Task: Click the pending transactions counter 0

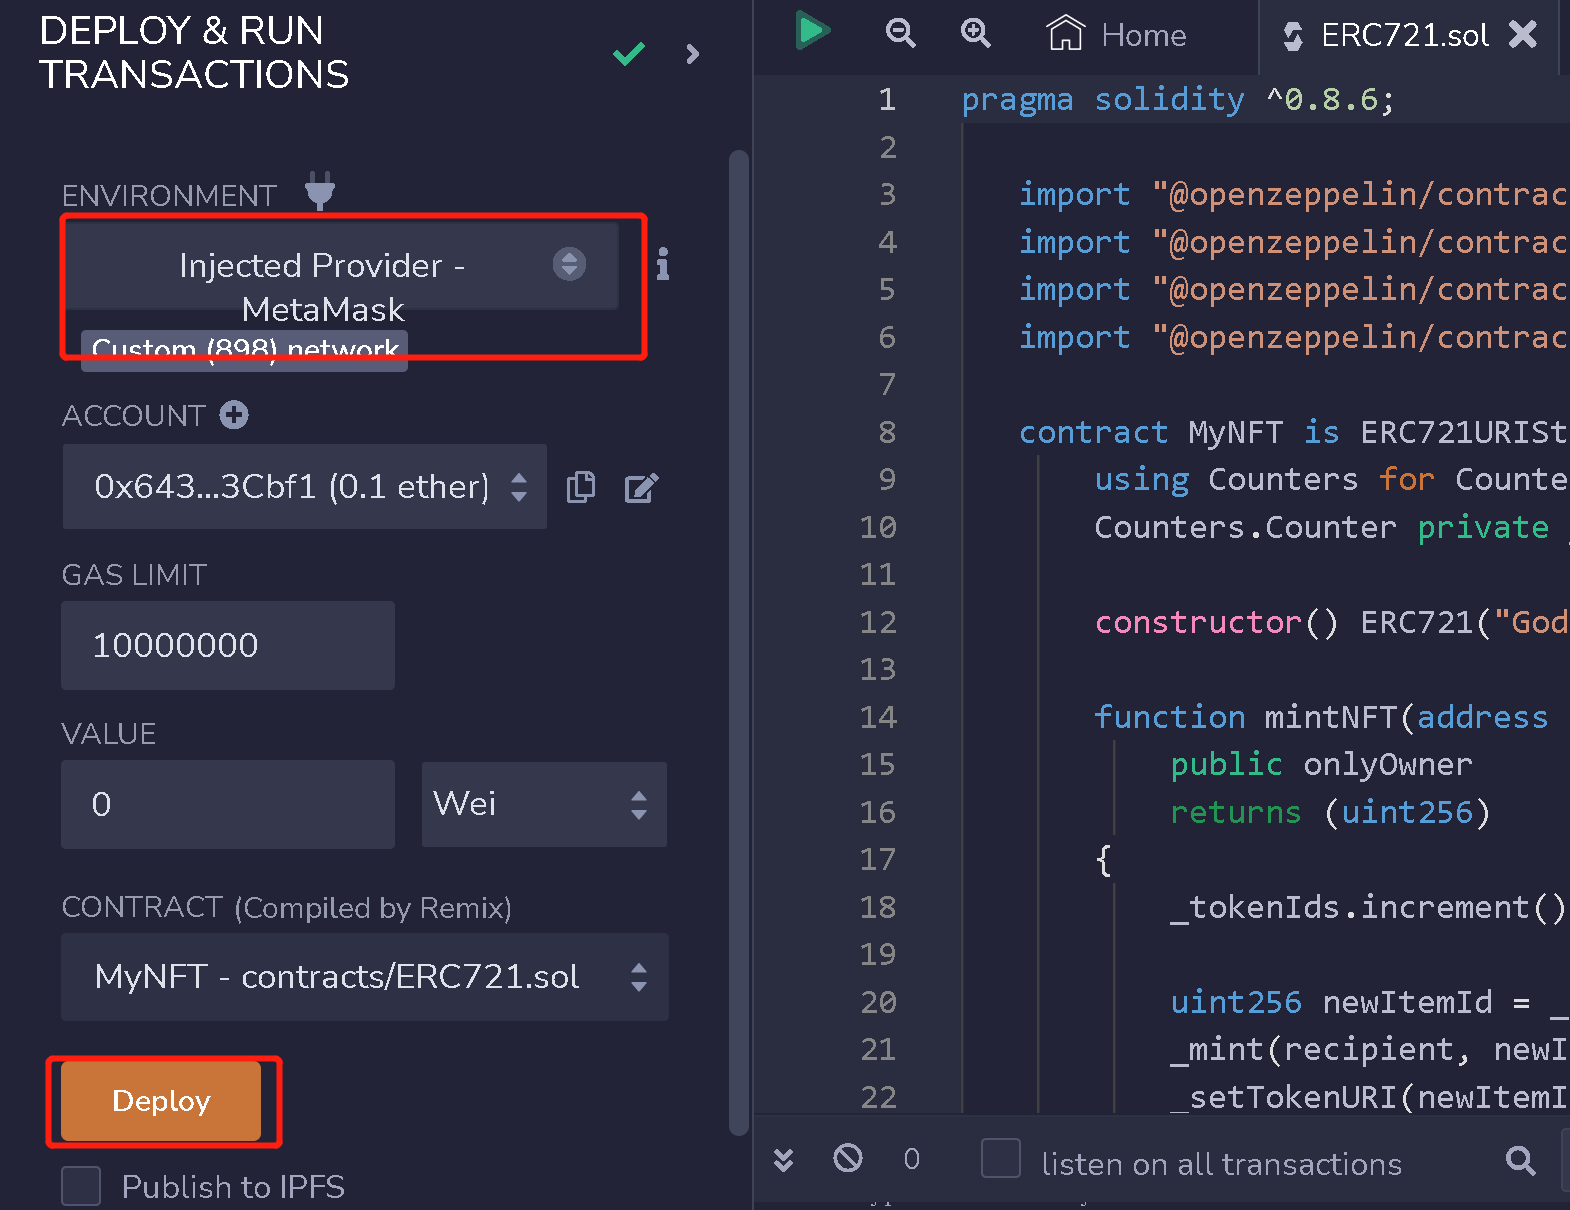Action: point(911,1159)
